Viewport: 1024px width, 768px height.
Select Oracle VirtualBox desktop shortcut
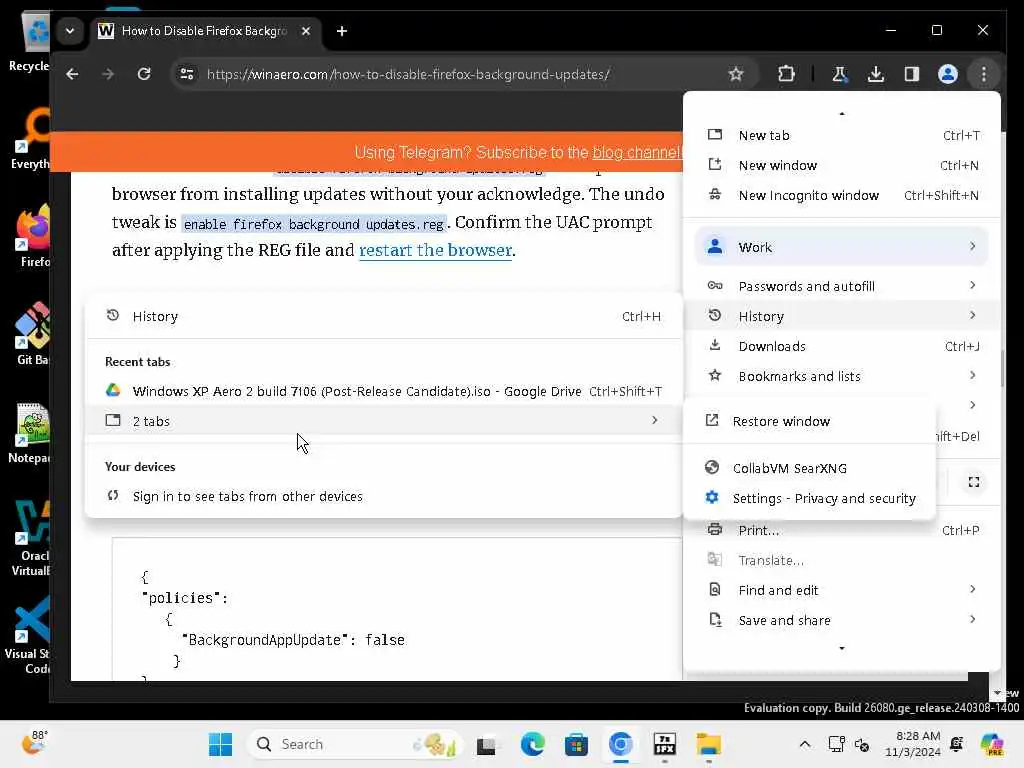tap(31, 539)
